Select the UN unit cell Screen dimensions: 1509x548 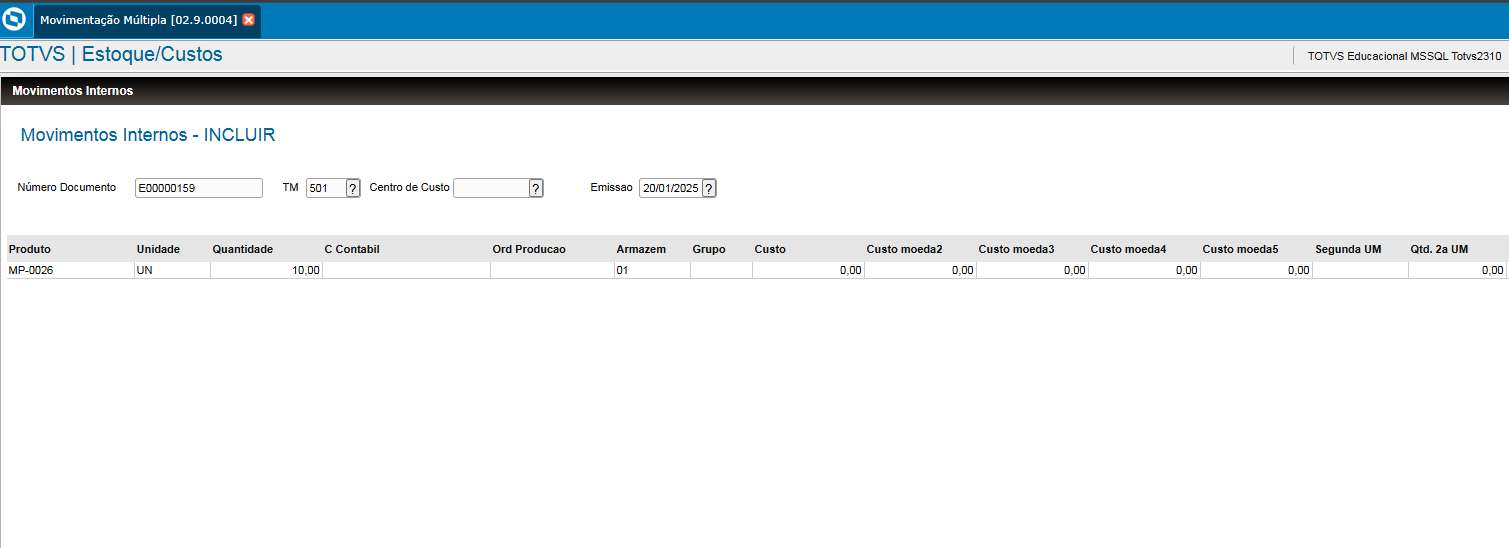pos(172,270)
